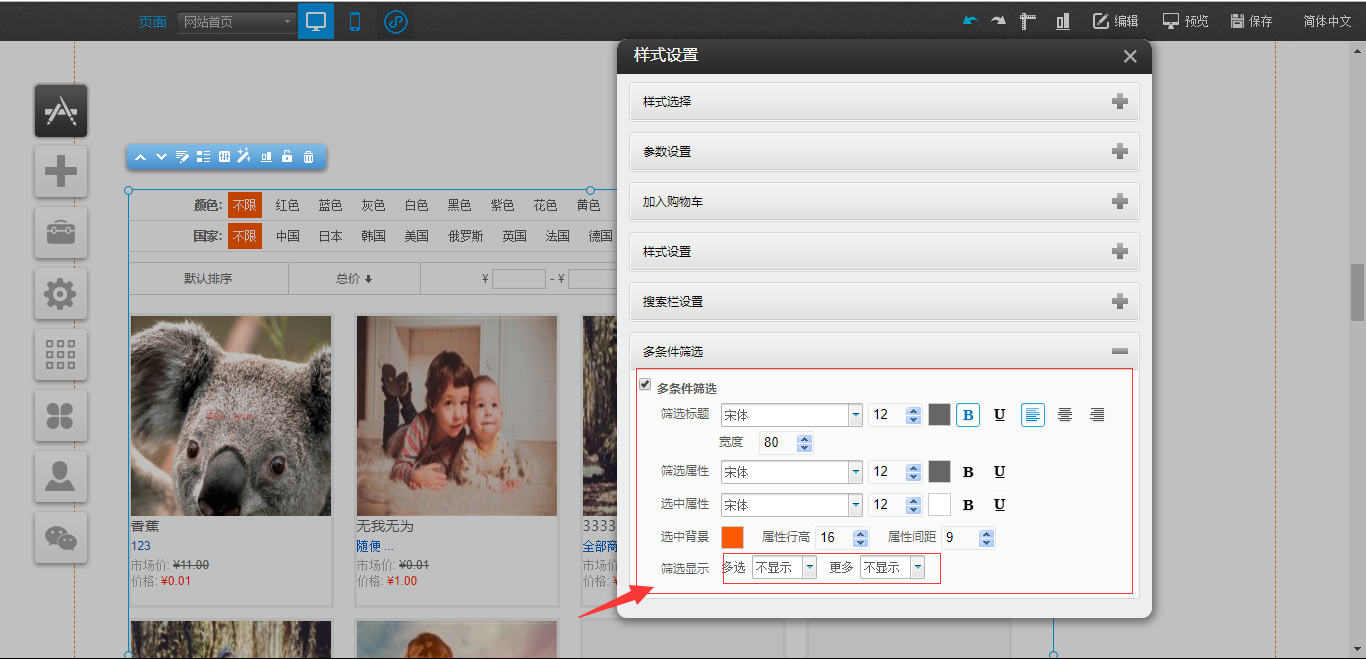Screen dimensions: 1366x659
Task: Toggle underline for 选中属性 row
Action: [999, 505]
